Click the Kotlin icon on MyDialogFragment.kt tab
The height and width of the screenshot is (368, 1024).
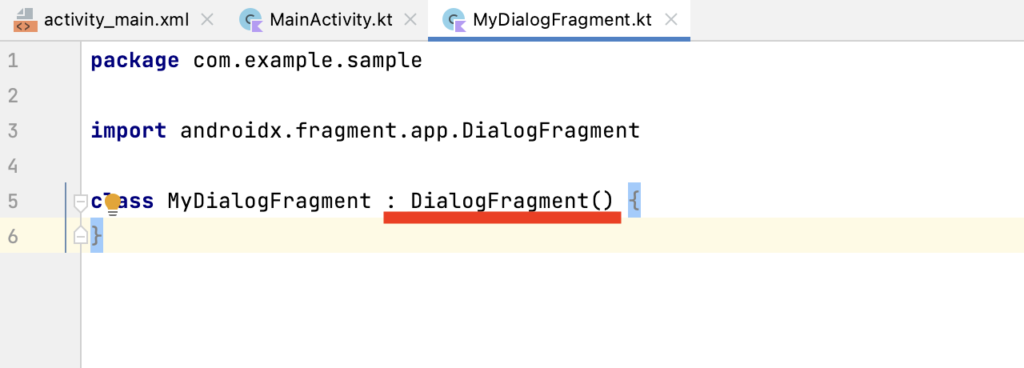(454, 20)
